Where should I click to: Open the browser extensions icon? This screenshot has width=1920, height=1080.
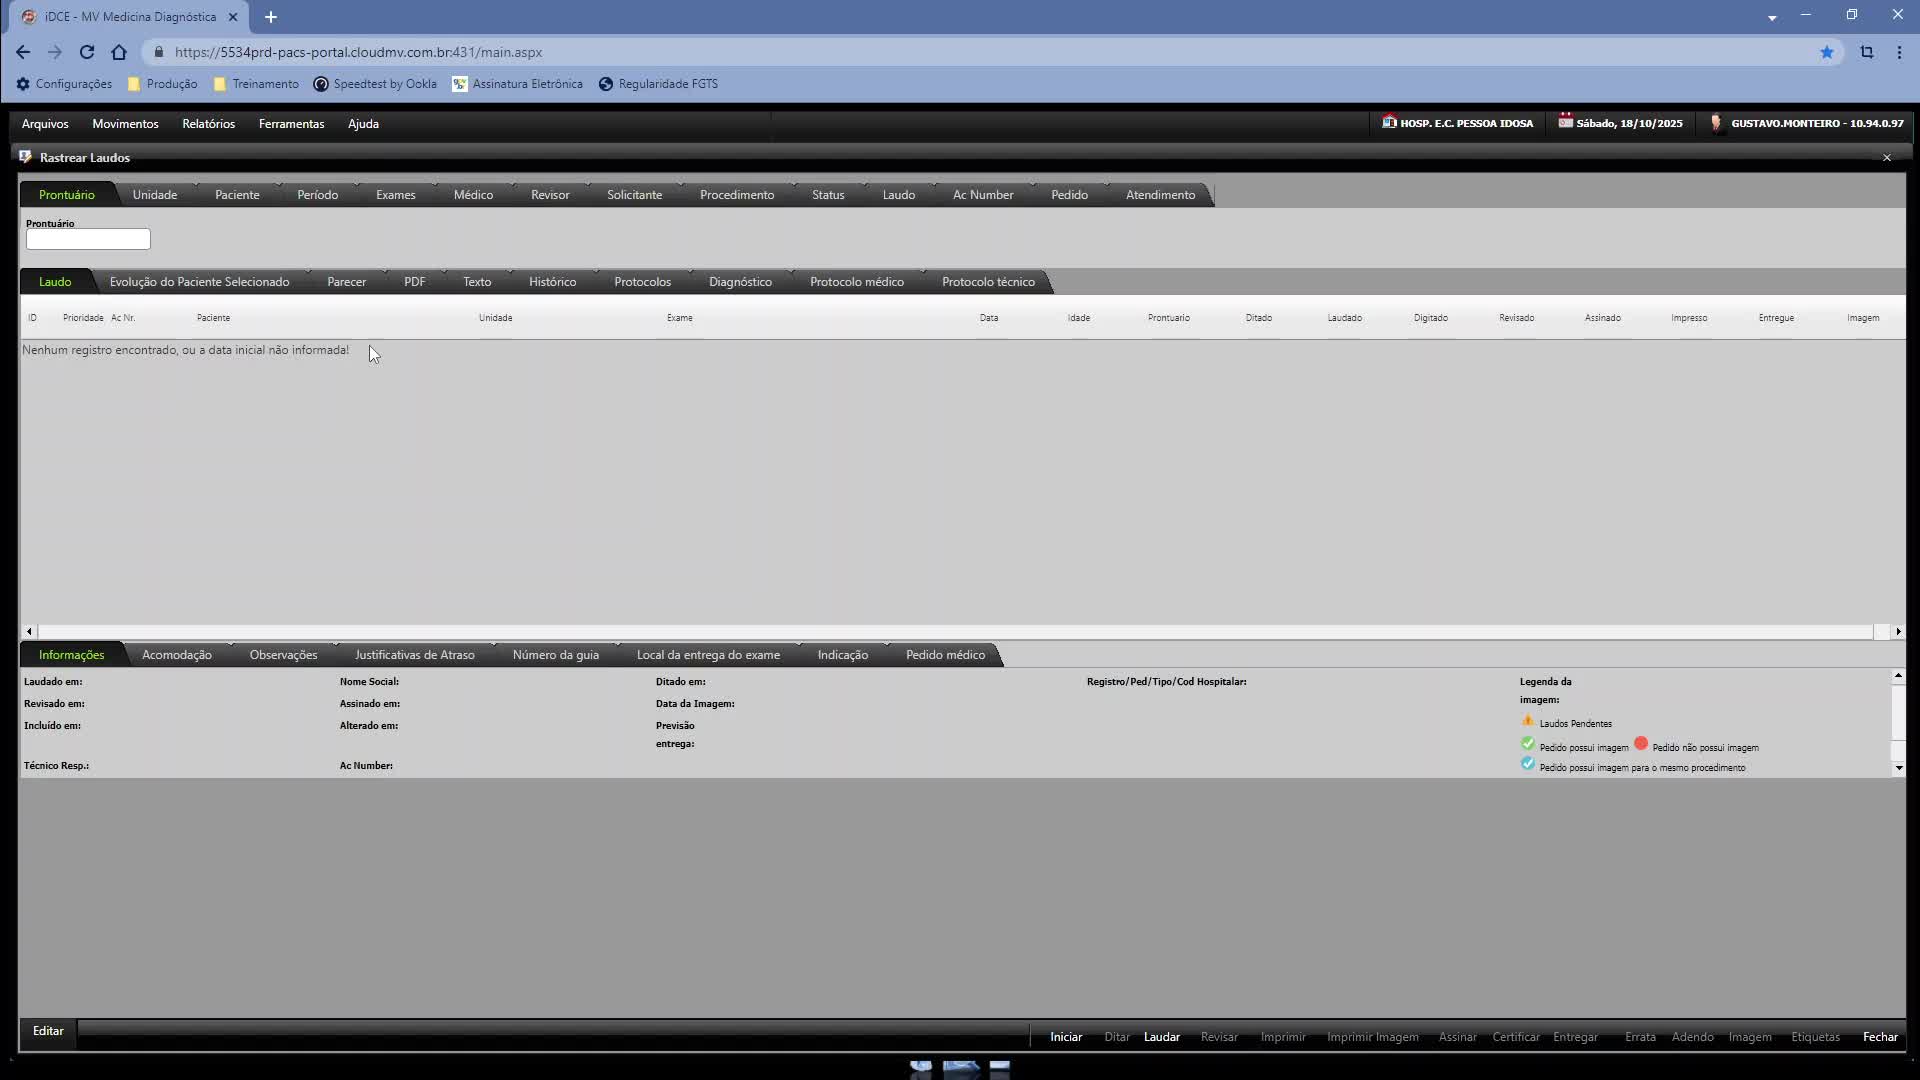point(1866,52)
